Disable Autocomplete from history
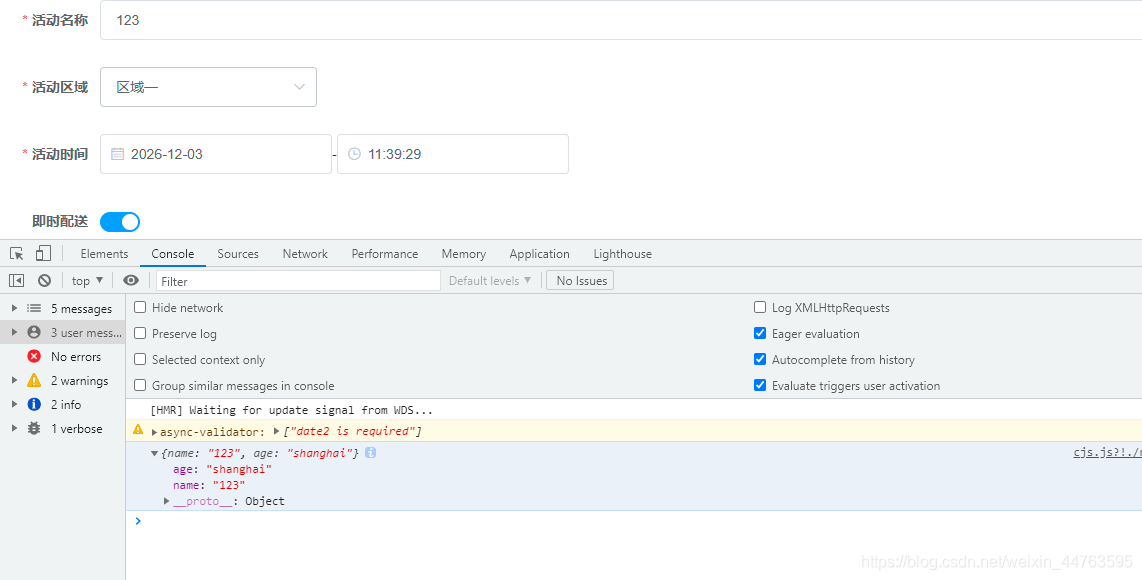Image resolution: width=1142 pixels, height=580 pixels. pyautogui.click(x=760, y=359)
